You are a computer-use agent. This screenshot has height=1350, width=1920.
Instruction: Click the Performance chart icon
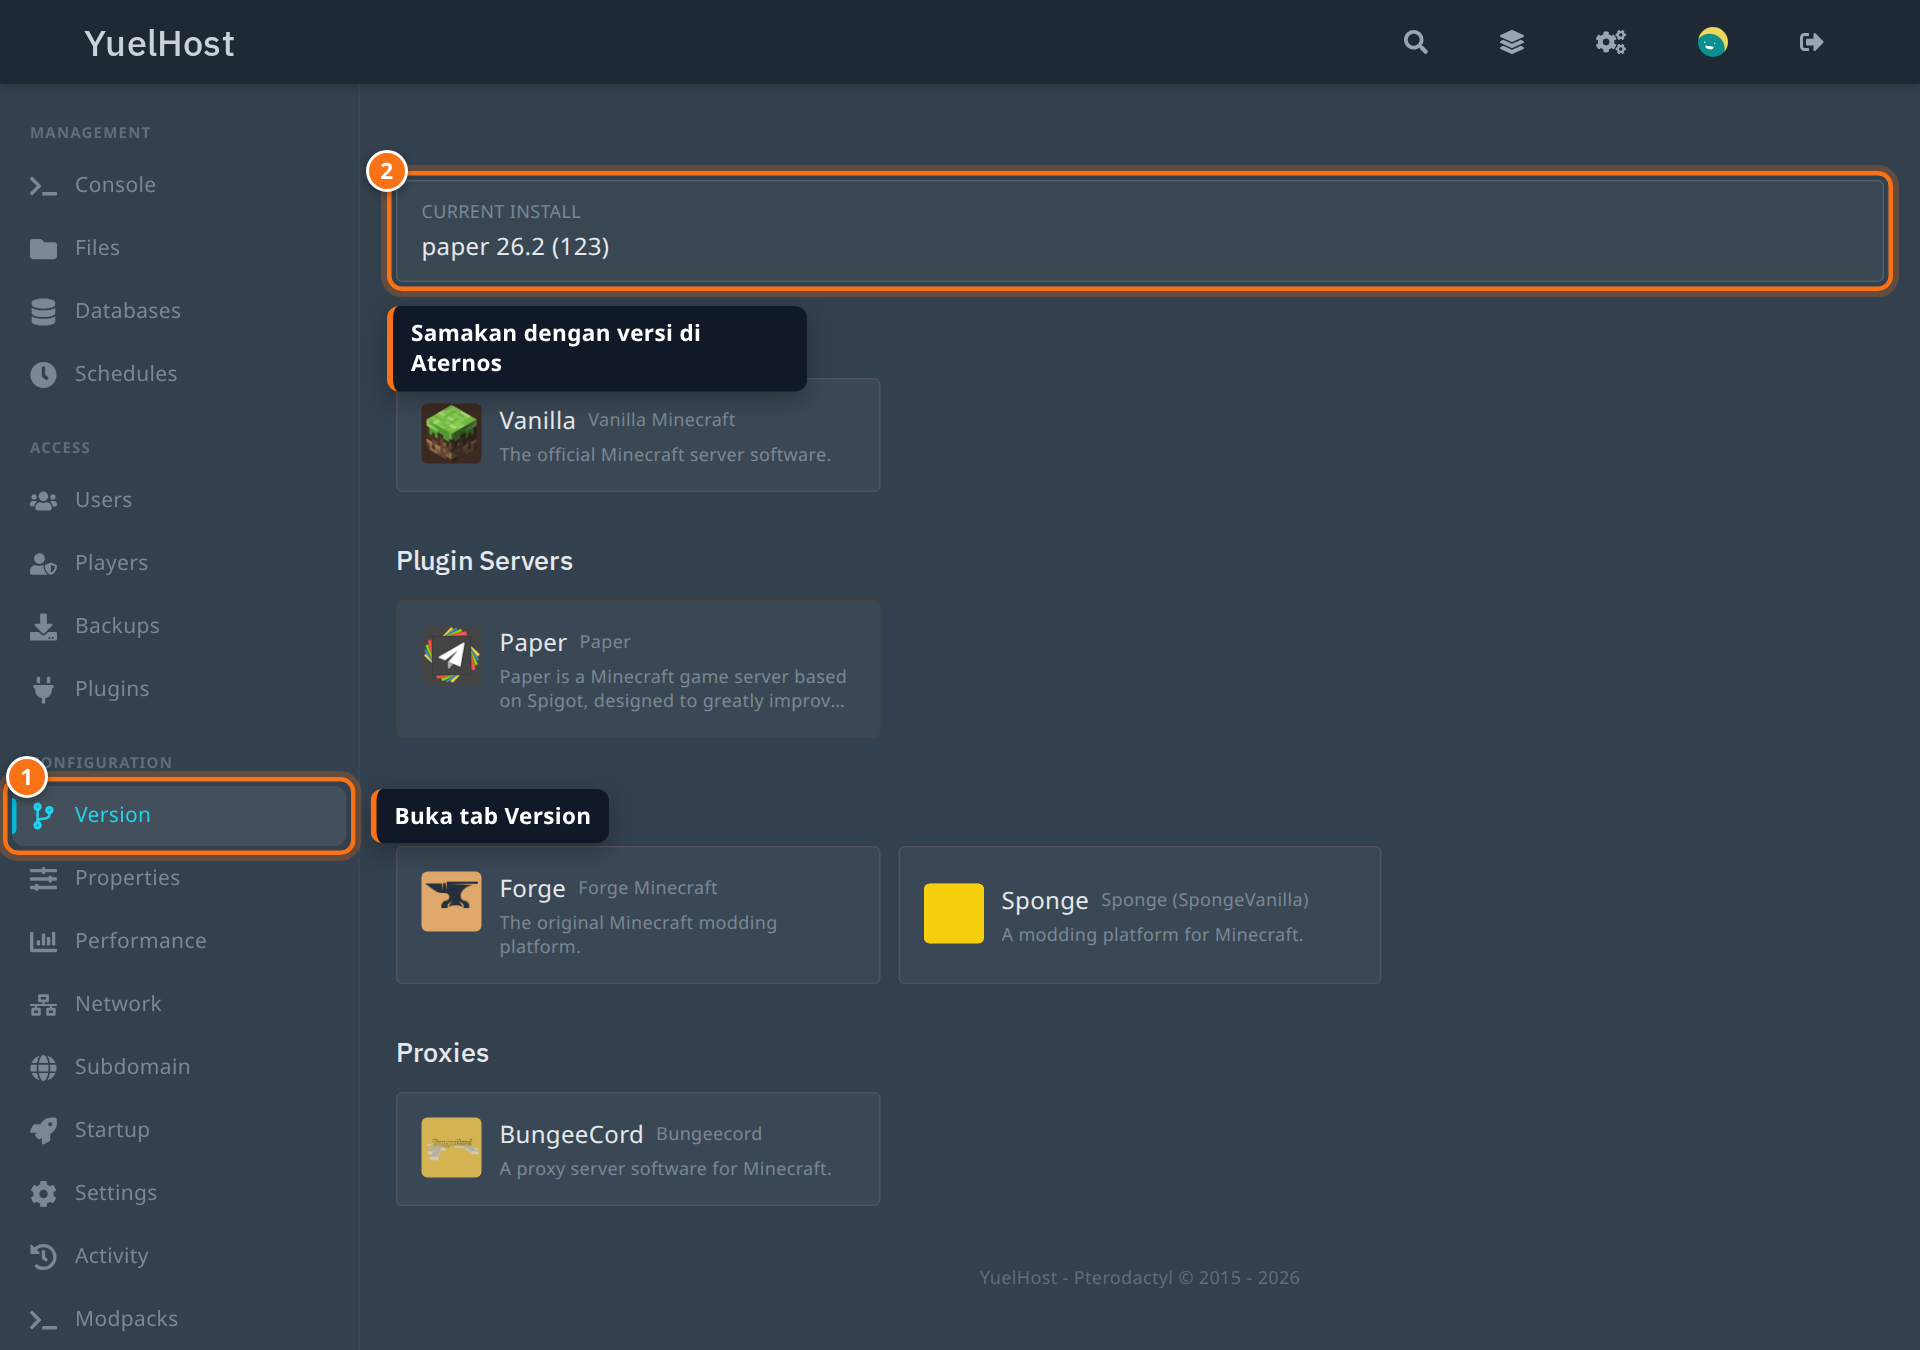(x=43, y=941)
